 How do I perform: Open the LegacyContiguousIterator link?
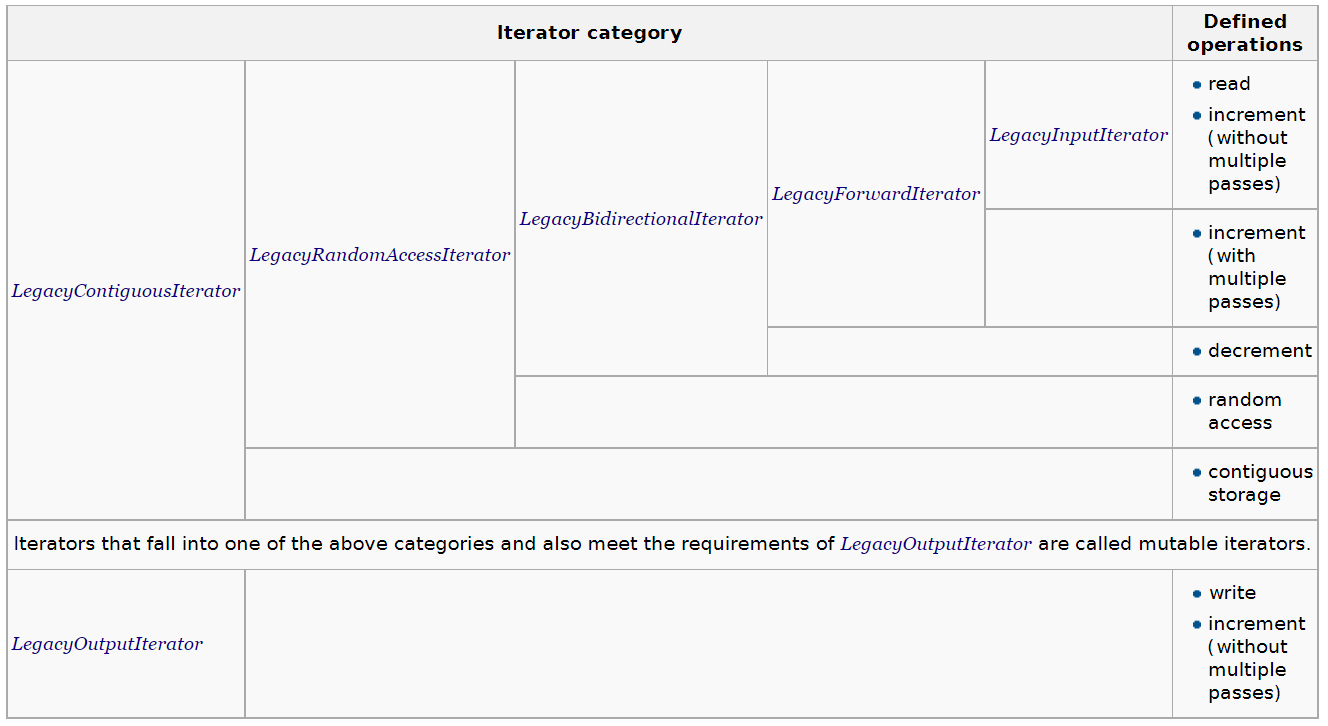[x=126, y=291]
